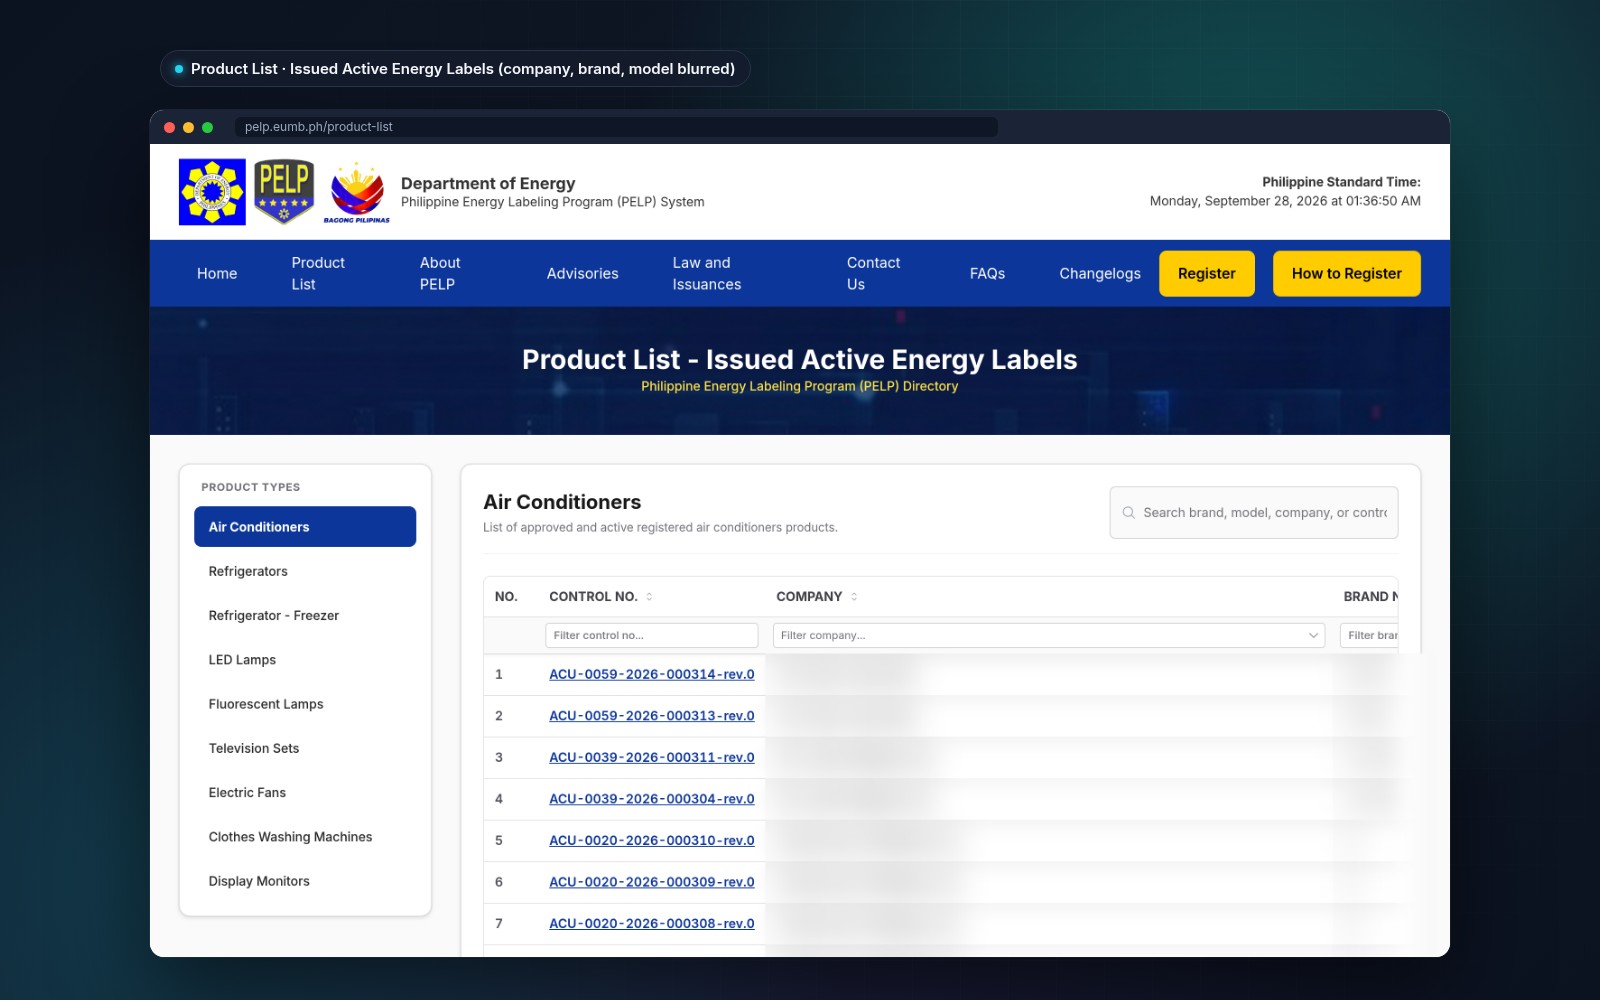The width and height of the screenshot is (1600, 1000).
Task: Click the Filter control no. input
Action: click(652, 635)
